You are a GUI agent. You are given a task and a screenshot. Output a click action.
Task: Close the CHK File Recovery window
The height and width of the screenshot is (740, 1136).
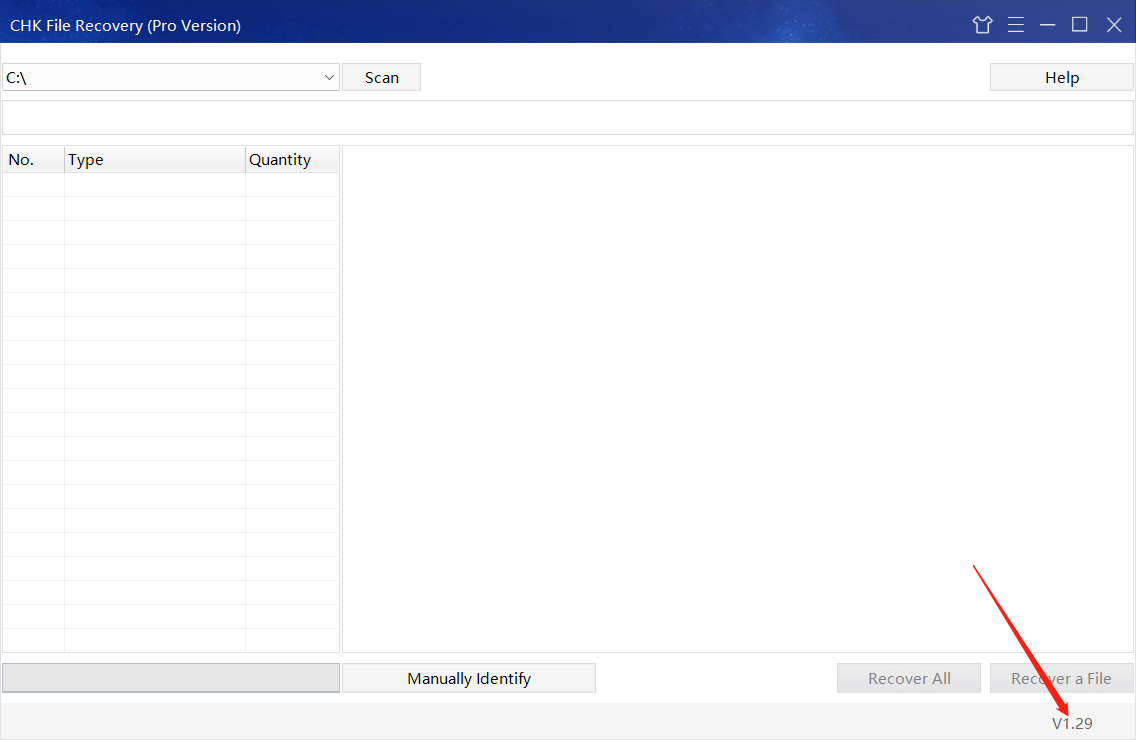tap(1114, 25)
